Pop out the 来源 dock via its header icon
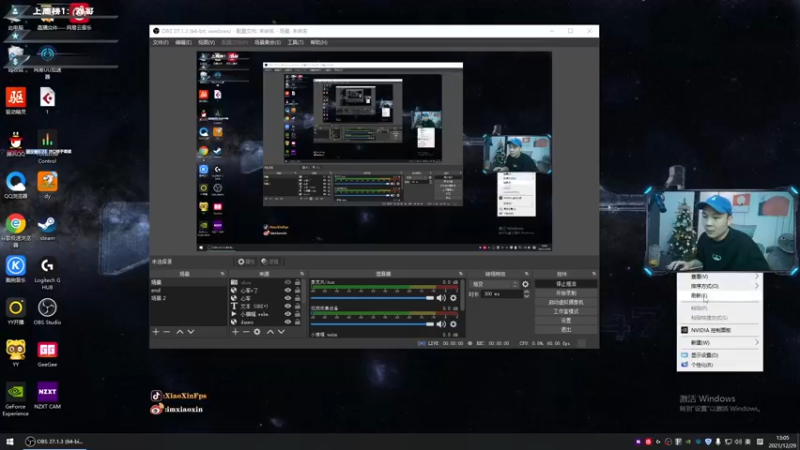Screen dimensions: 800x450 pyautogui.click(x=302, y=274)
